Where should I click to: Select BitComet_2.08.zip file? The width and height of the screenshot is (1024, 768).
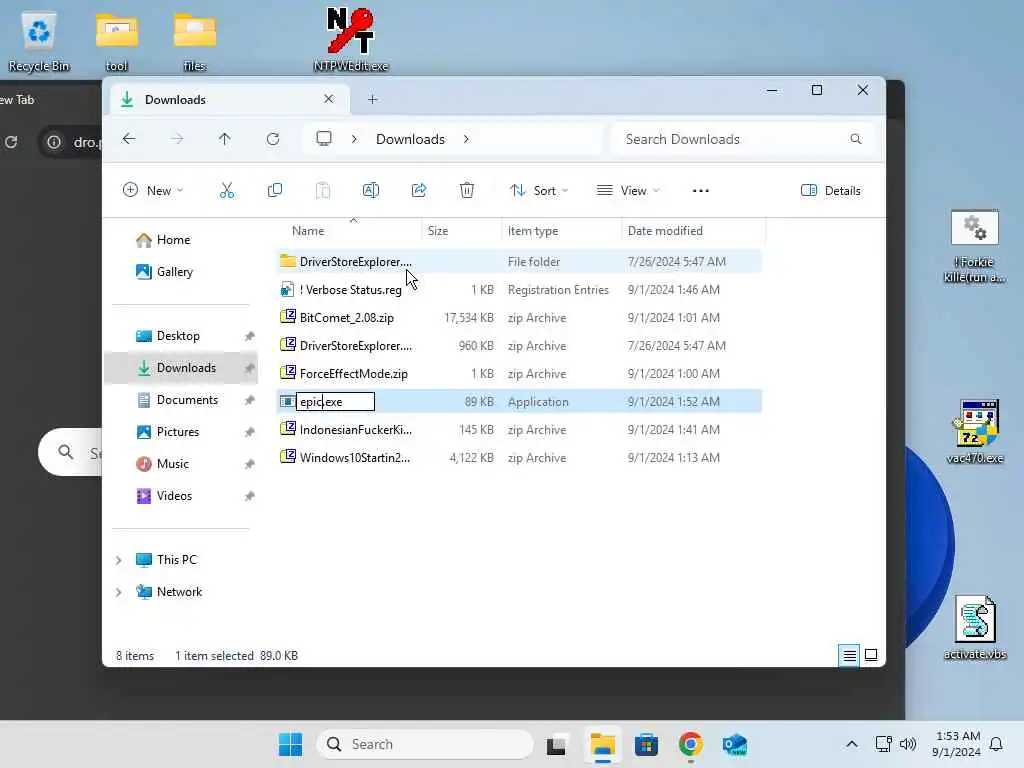point(519,317)
